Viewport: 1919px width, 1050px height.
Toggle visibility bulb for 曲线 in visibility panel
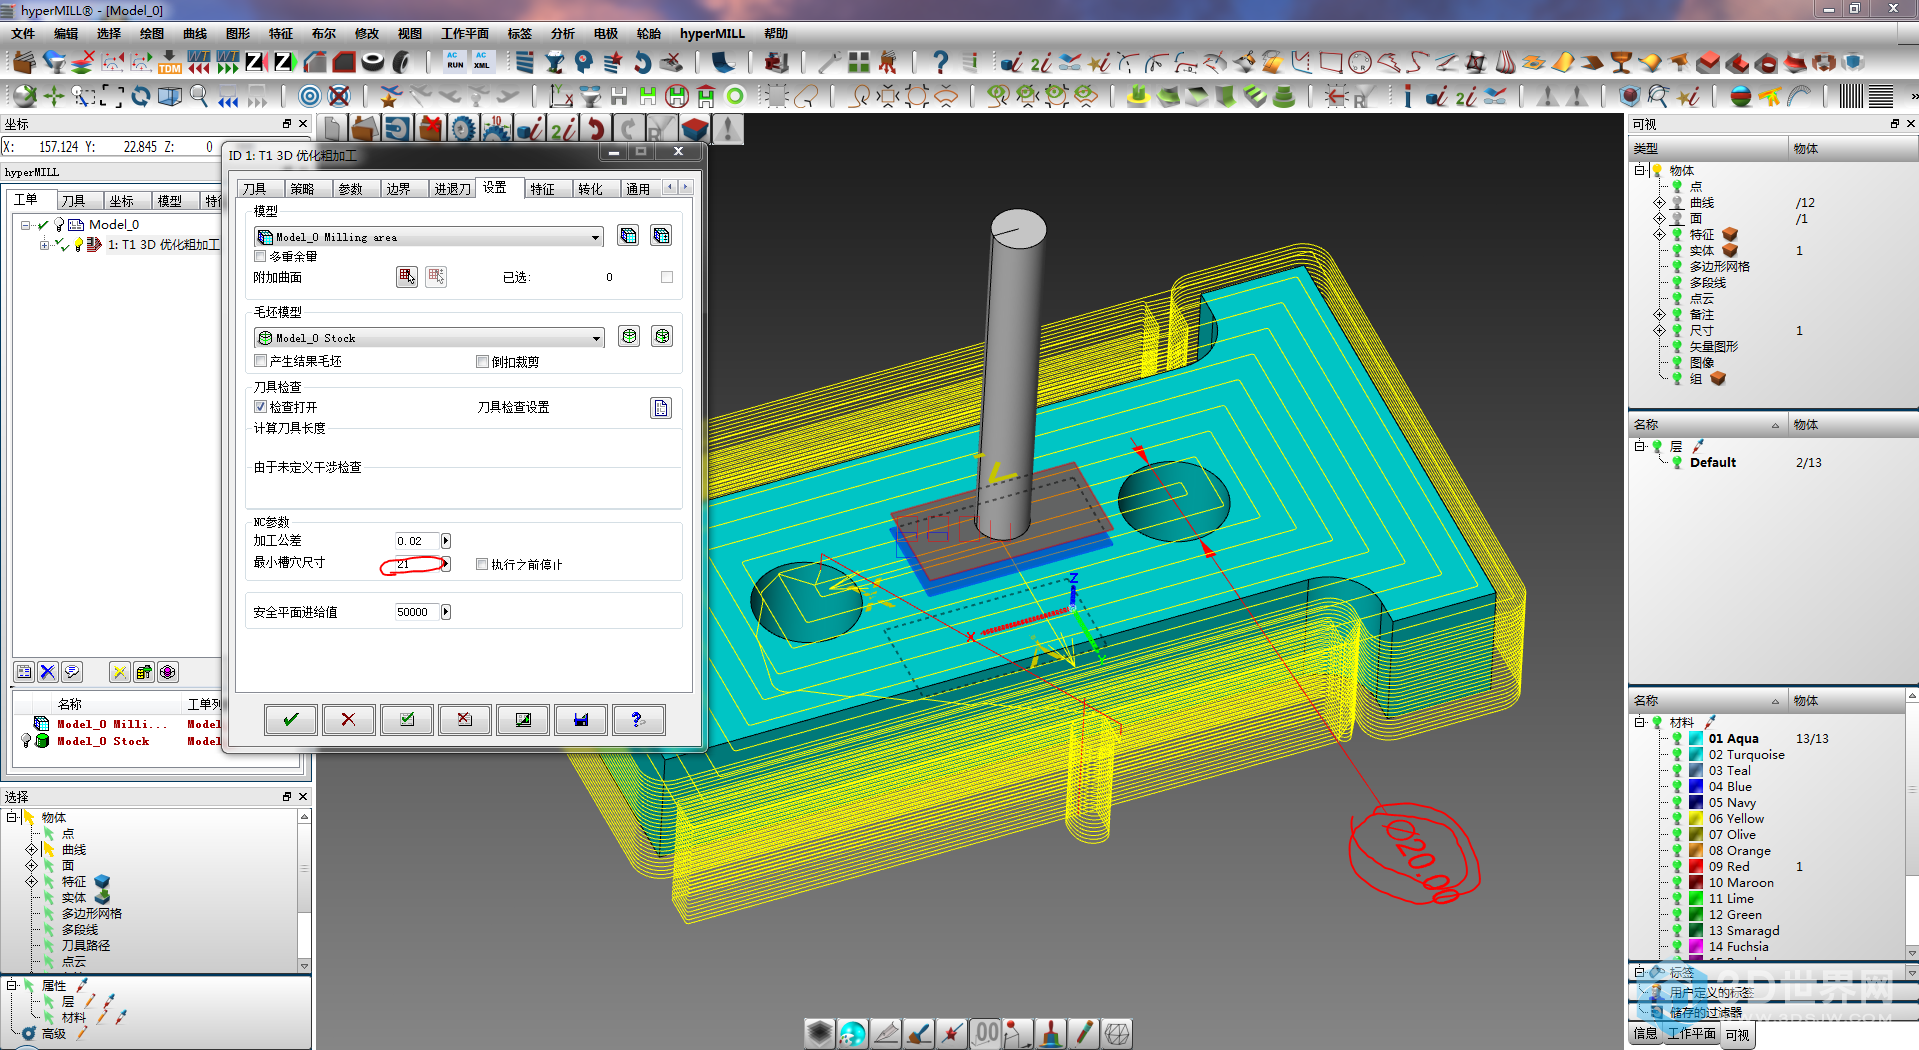point(1677,202)
